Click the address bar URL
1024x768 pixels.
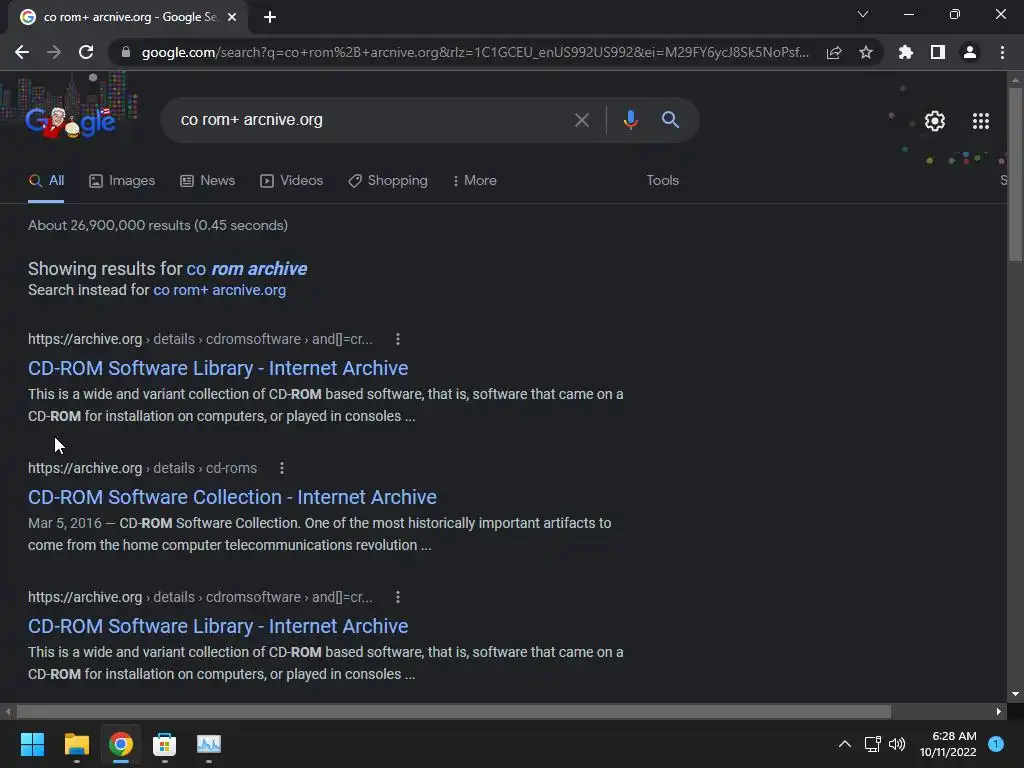pos(475,52)
